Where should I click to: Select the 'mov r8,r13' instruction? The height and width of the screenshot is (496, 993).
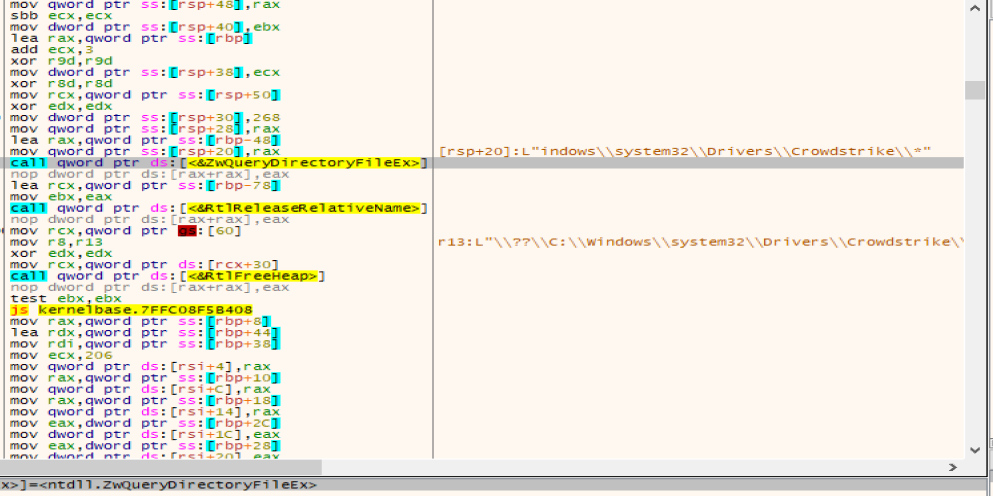click(56, 242)
